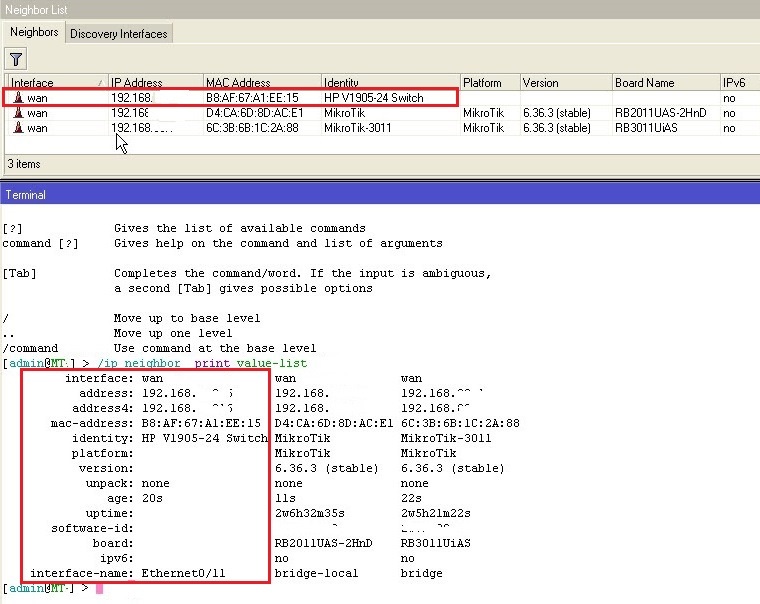Click uptime 2w5h21m22s in terminal
Viewport: 760px width, 604px height.
[x=435, y=513]
